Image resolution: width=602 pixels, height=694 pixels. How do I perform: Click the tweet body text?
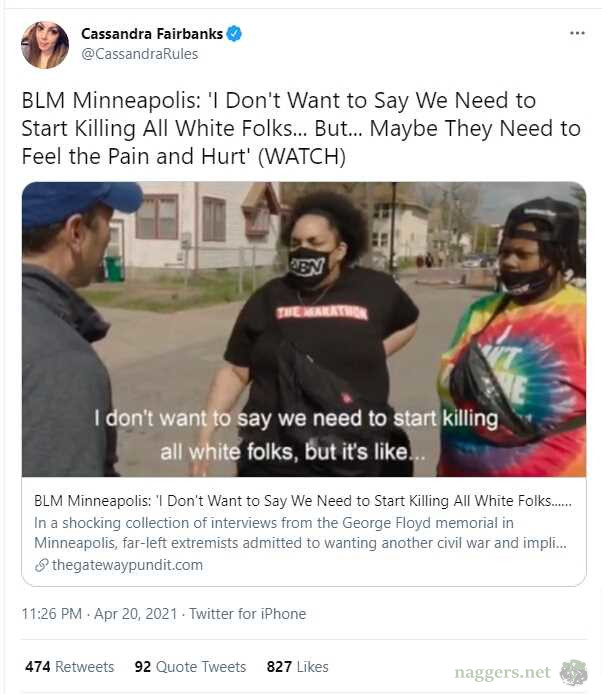click(301, 128)
